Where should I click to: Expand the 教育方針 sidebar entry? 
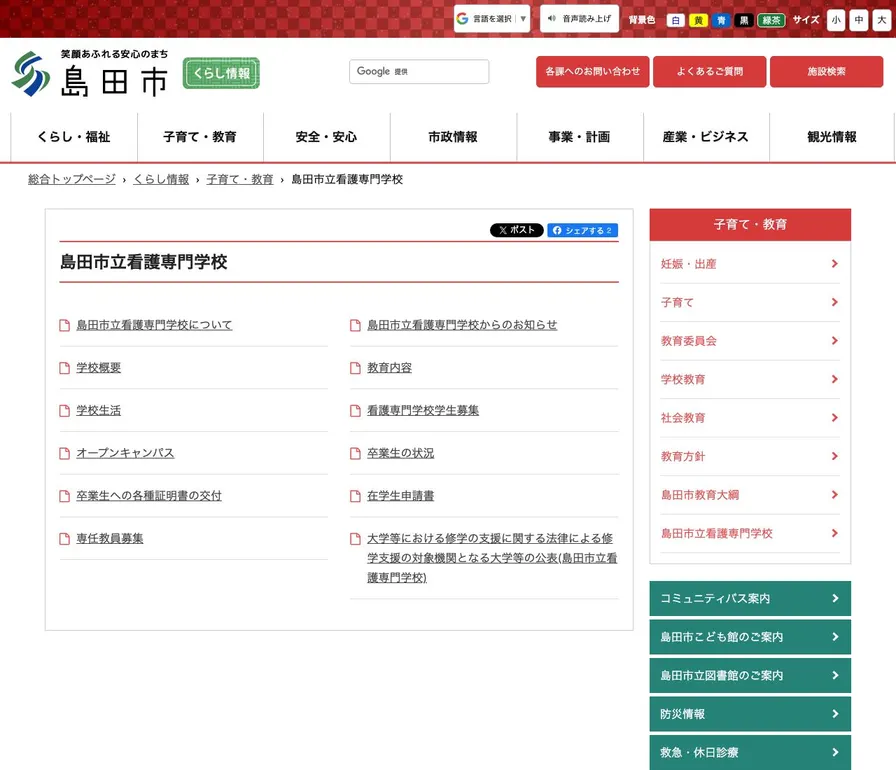pos(750,456)
